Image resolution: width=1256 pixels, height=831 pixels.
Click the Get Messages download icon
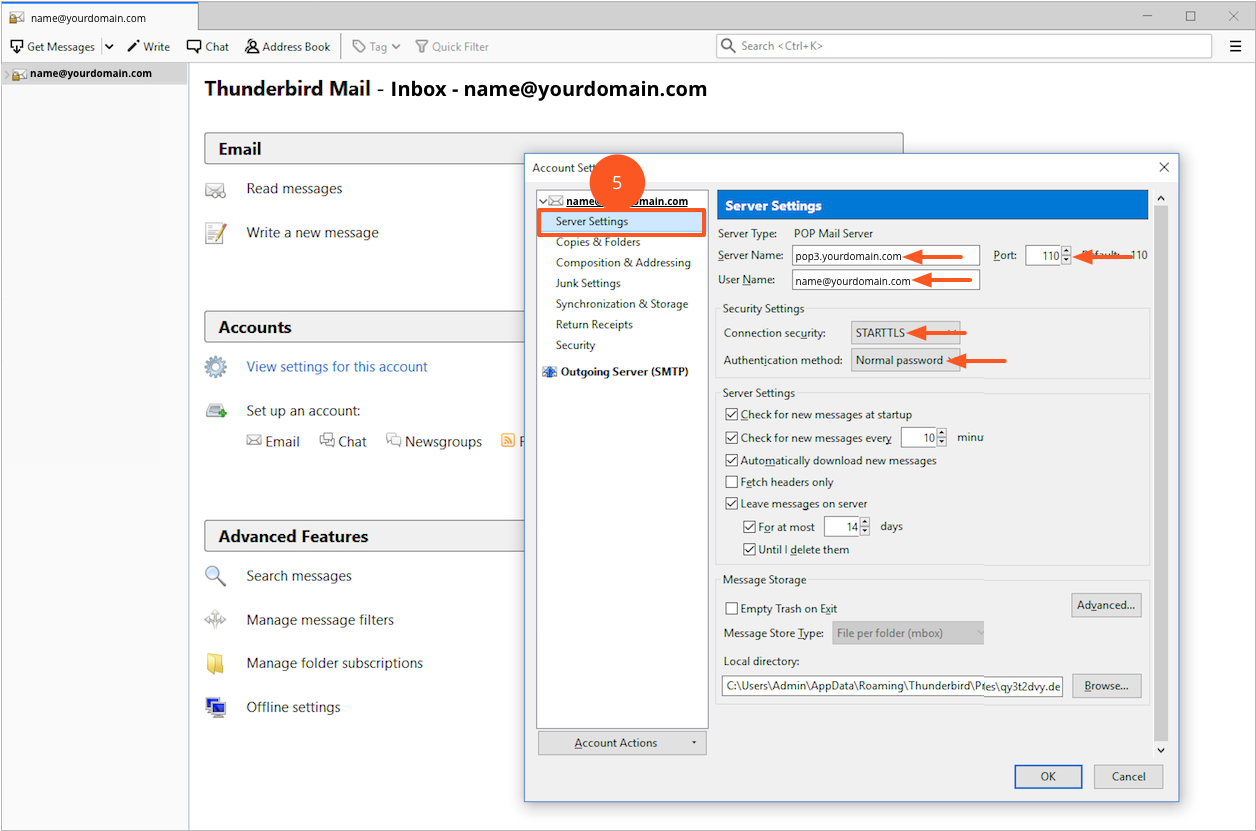16,47
